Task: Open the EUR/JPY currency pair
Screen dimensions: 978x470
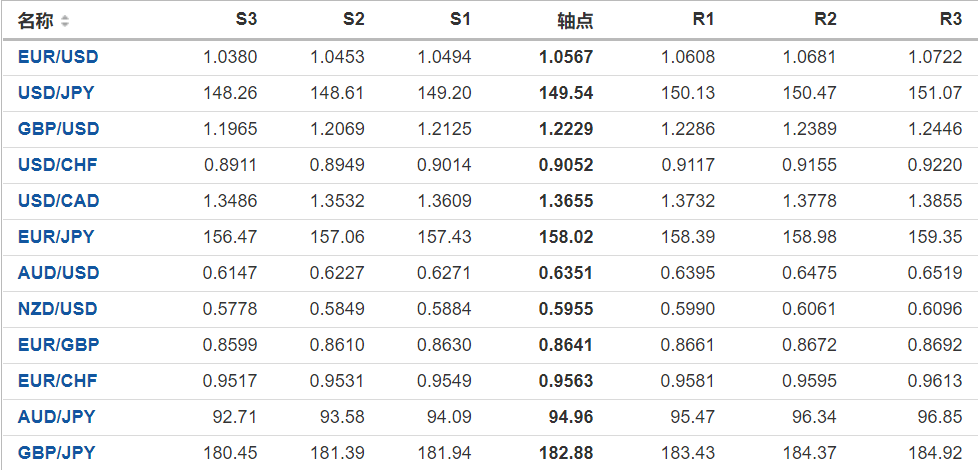Action: pyautogui.click(x=56, y=237)
